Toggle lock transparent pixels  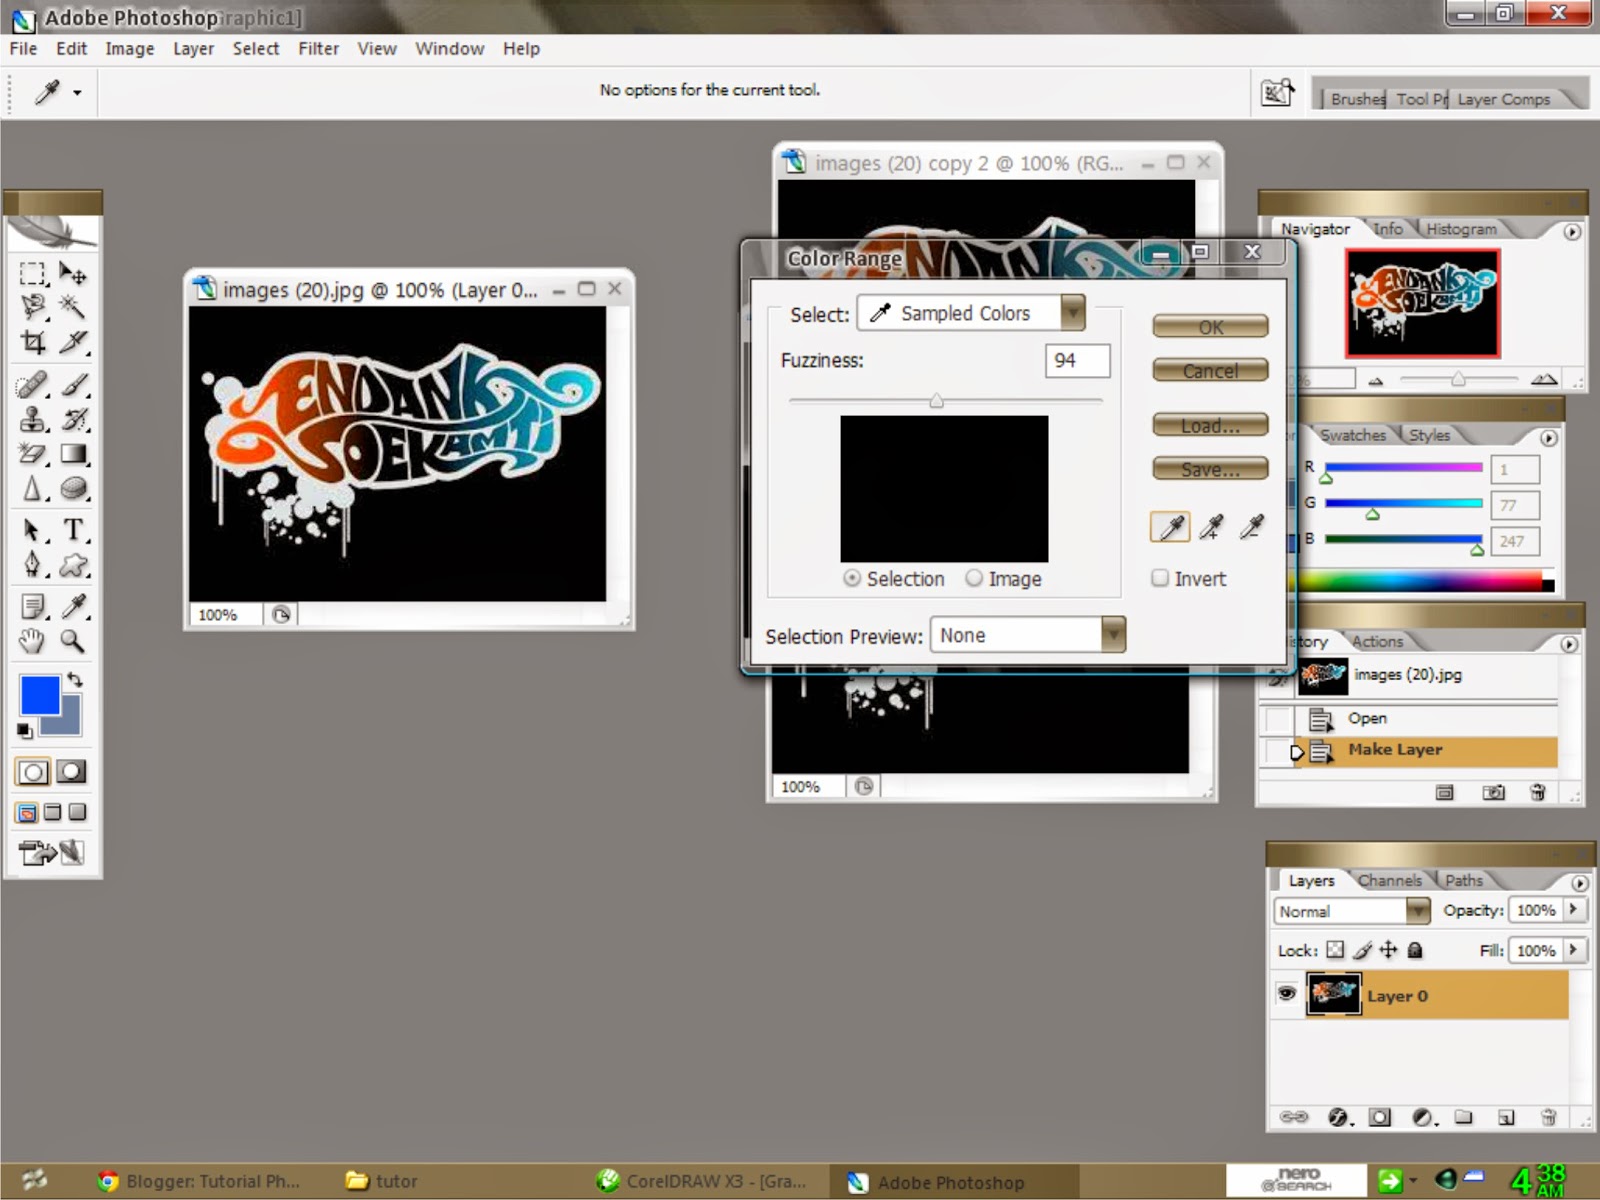[1335, 950]
